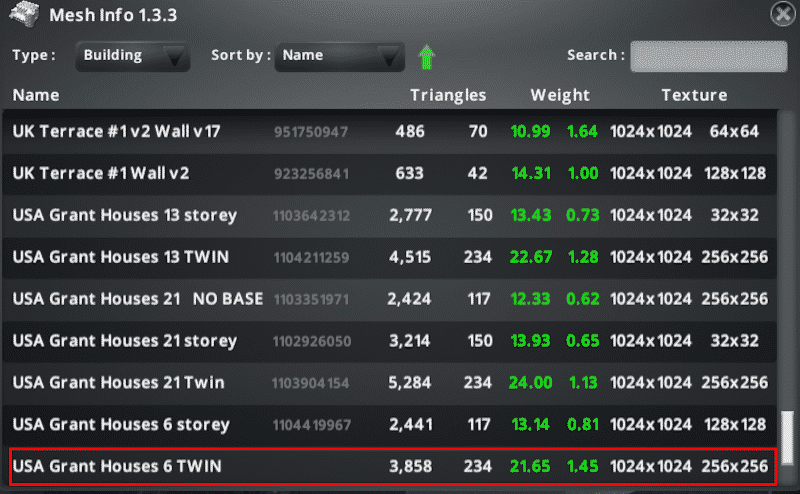The width and height of the screenshot is (800, 494).
Task: Select USA Grant Houses 13 TWIN row
Action: [390, 257]
